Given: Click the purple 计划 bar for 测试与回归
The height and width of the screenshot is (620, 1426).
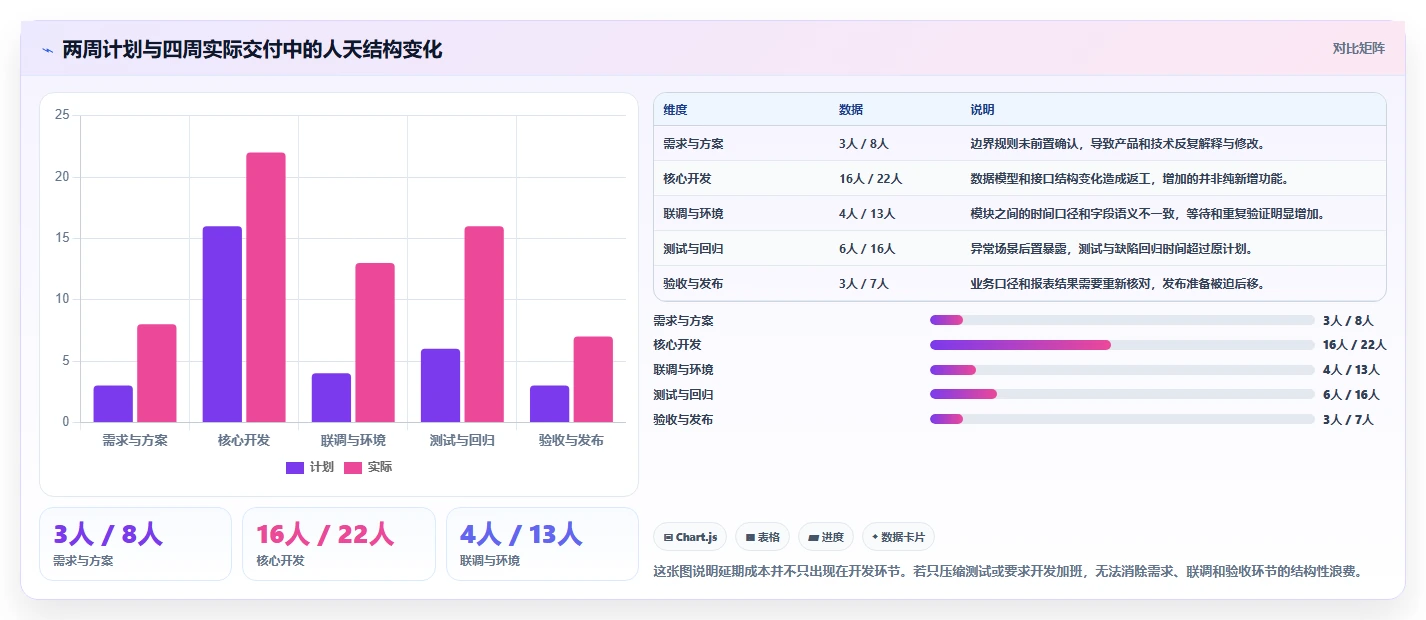Looking at the screenshot, I should click(x=440, y=385).
